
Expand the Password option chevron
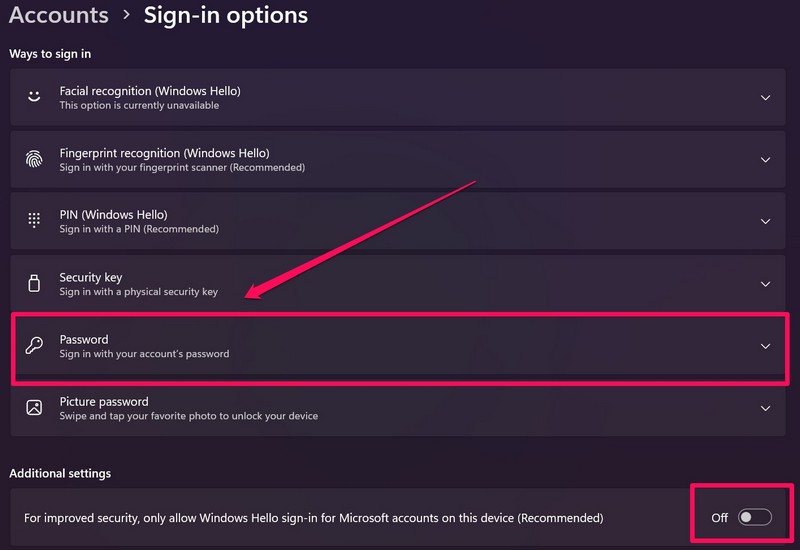(765, 346)
